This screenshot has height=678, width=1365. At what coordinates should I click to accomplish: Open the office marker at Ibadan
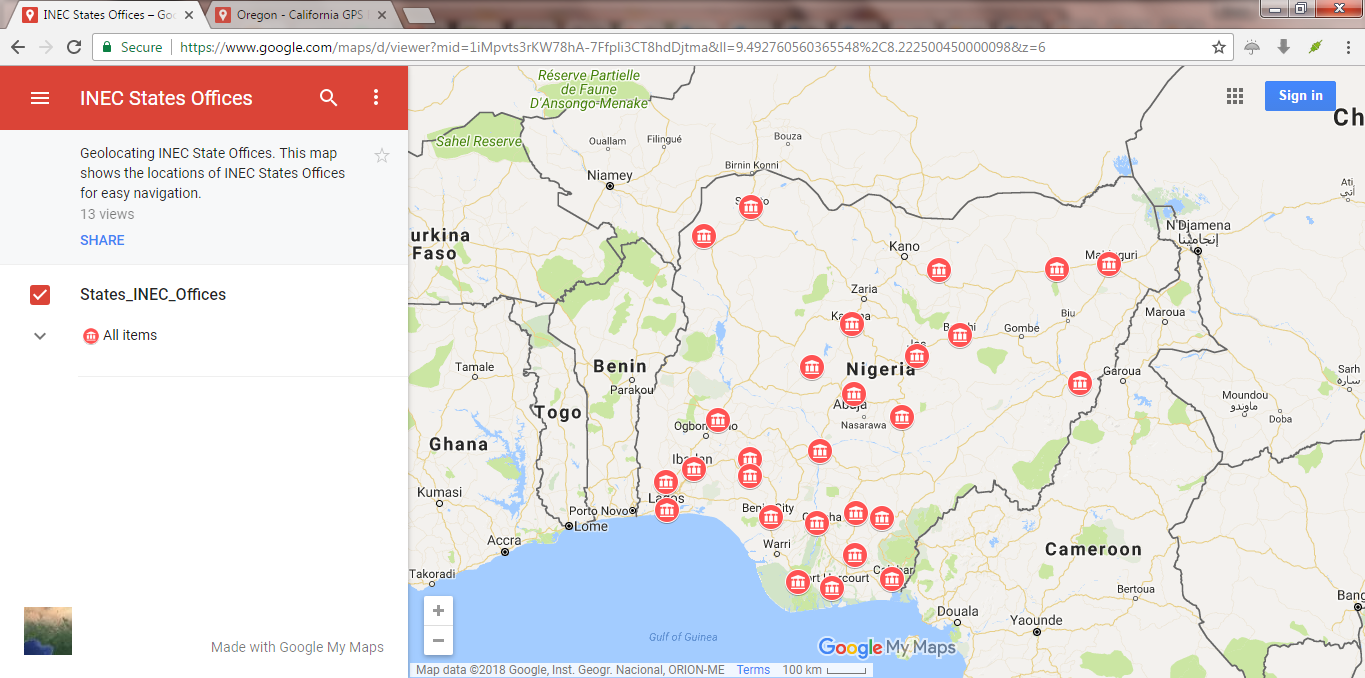pos(694,468)
